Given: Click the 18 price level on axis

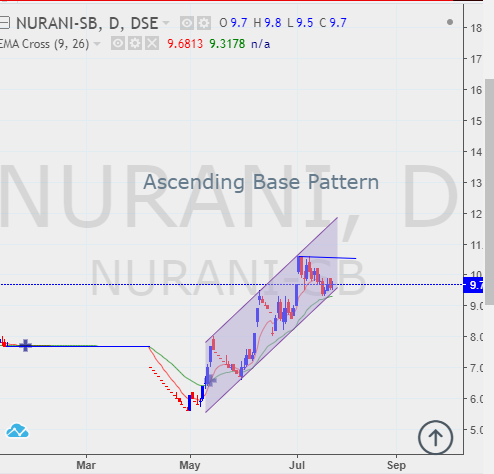Looking at the screenshot, I should point(476,28).
